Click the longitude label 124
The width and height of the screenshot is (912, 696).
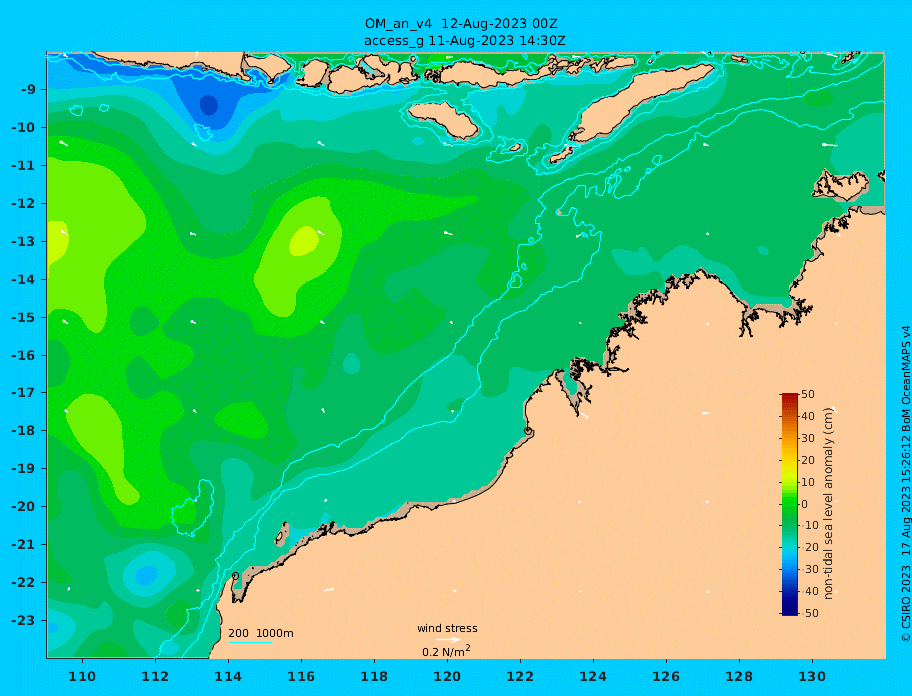point(593,676)
